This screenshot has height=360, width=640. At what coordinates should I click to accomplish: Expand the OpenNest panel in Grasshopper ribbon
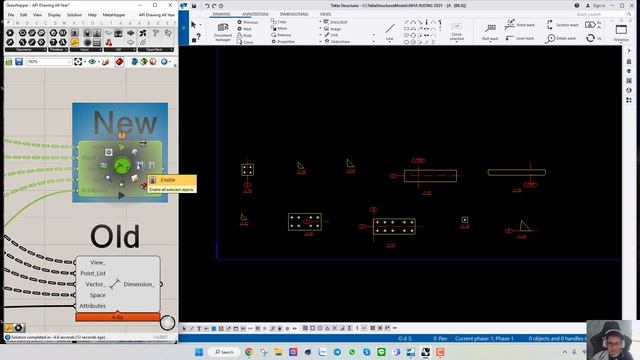pos(156,49)
